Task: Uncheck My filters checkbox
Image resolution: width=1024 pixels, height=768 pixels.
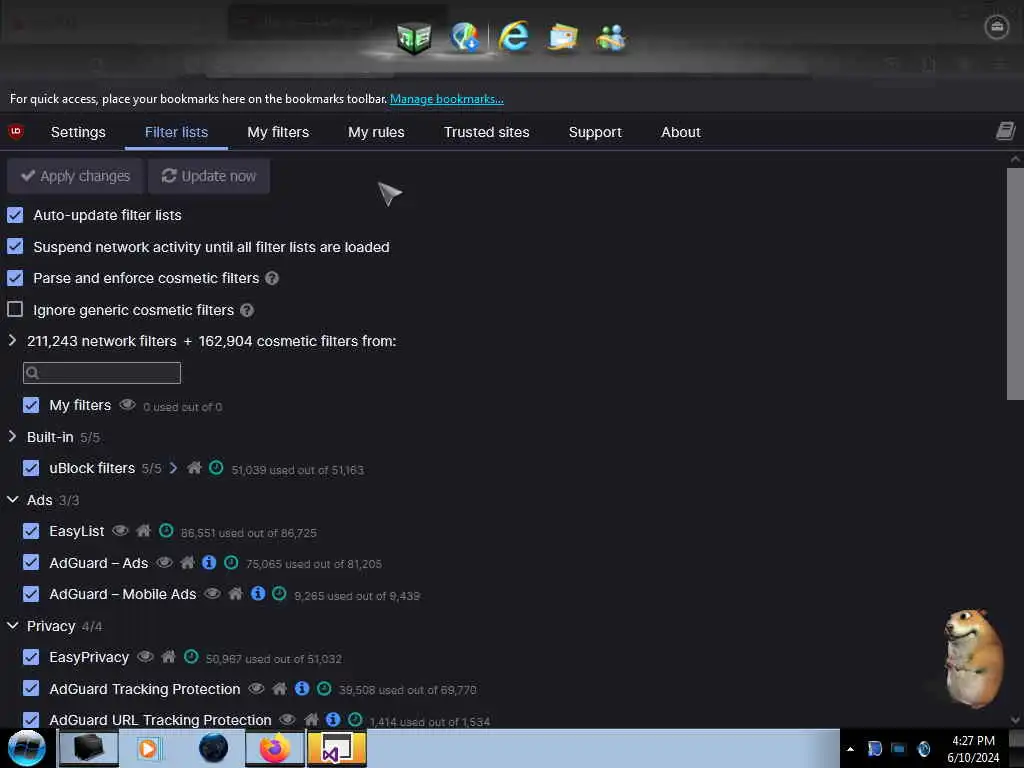Action: [x=31, y=405]
